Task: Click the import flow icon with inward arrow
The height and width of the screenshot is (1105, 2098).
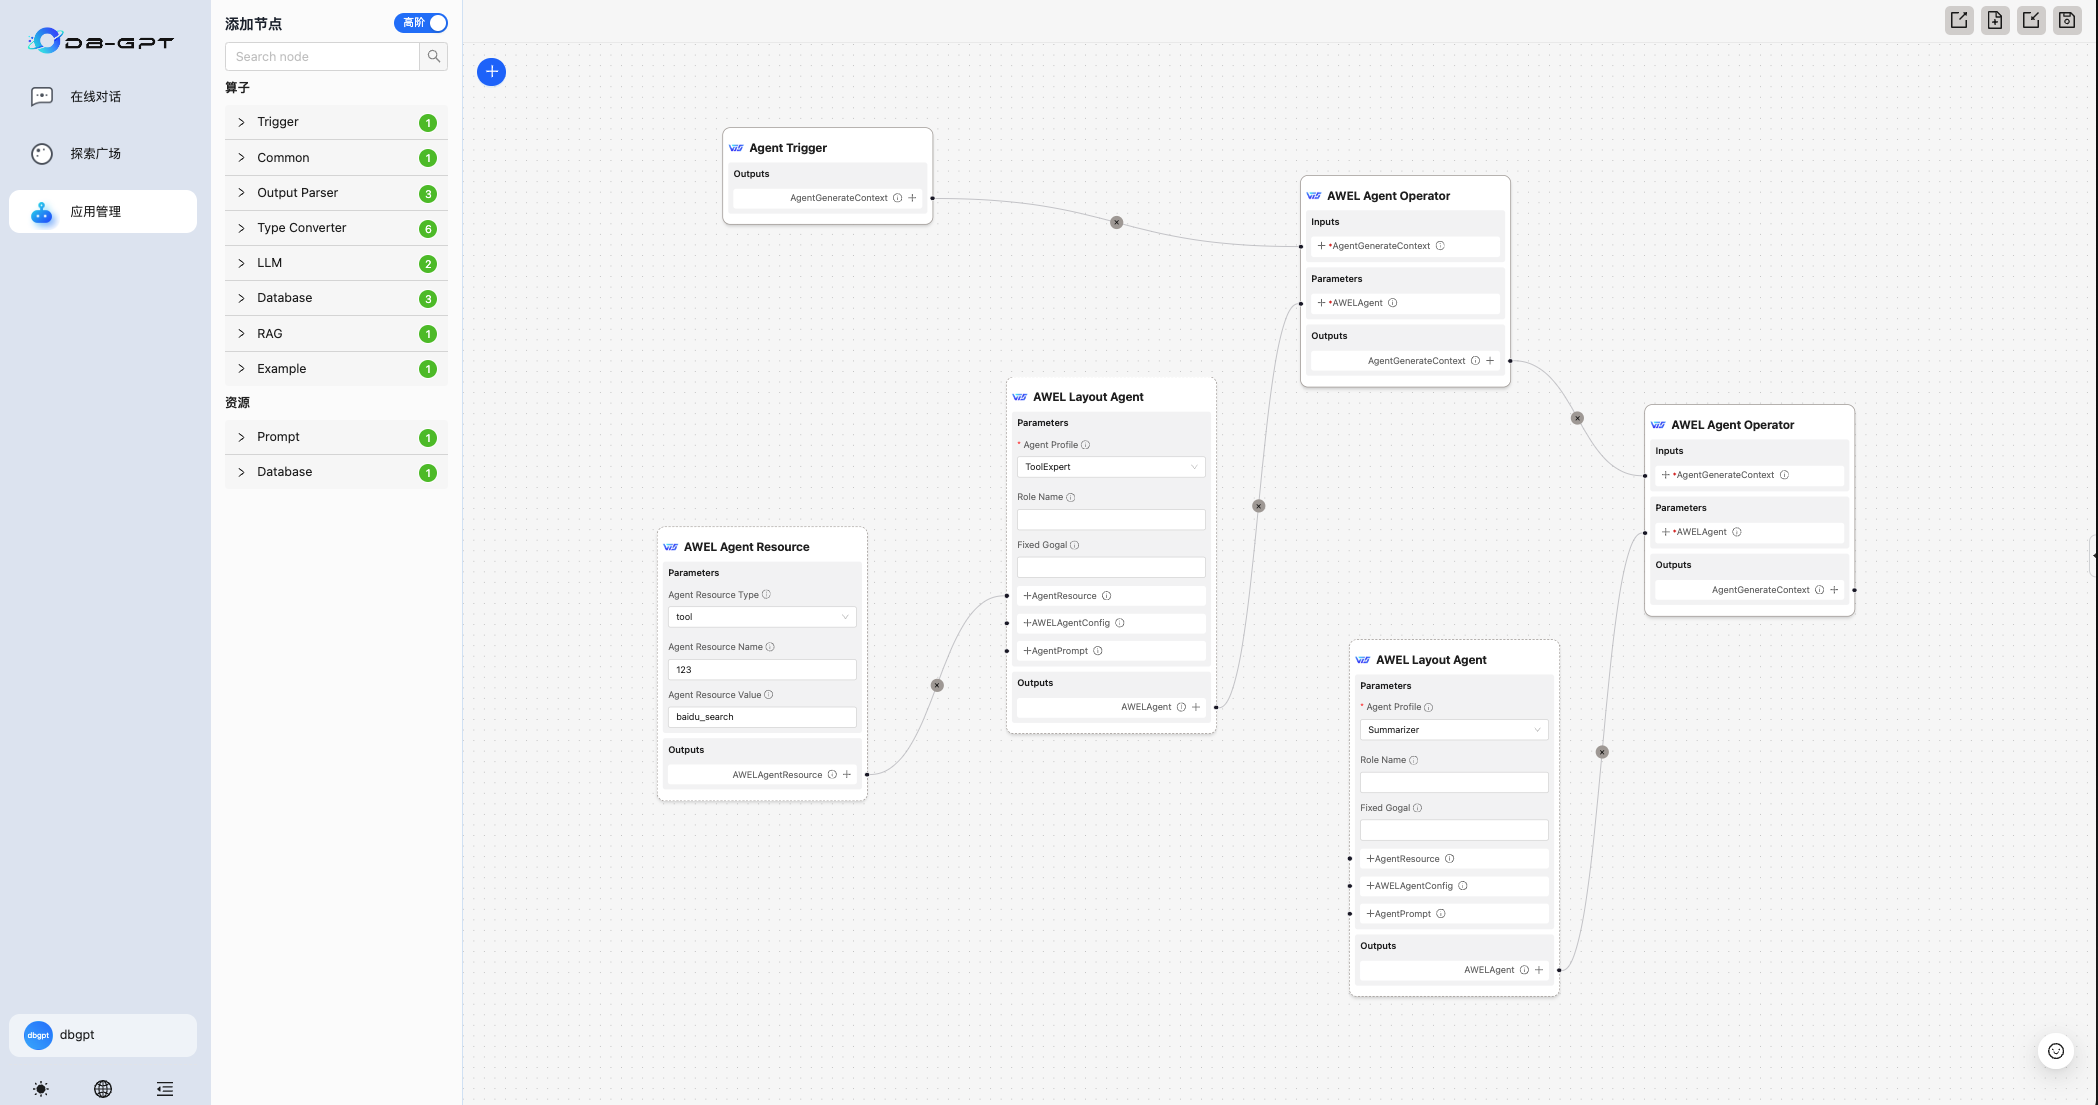Action: [2031, 20]
